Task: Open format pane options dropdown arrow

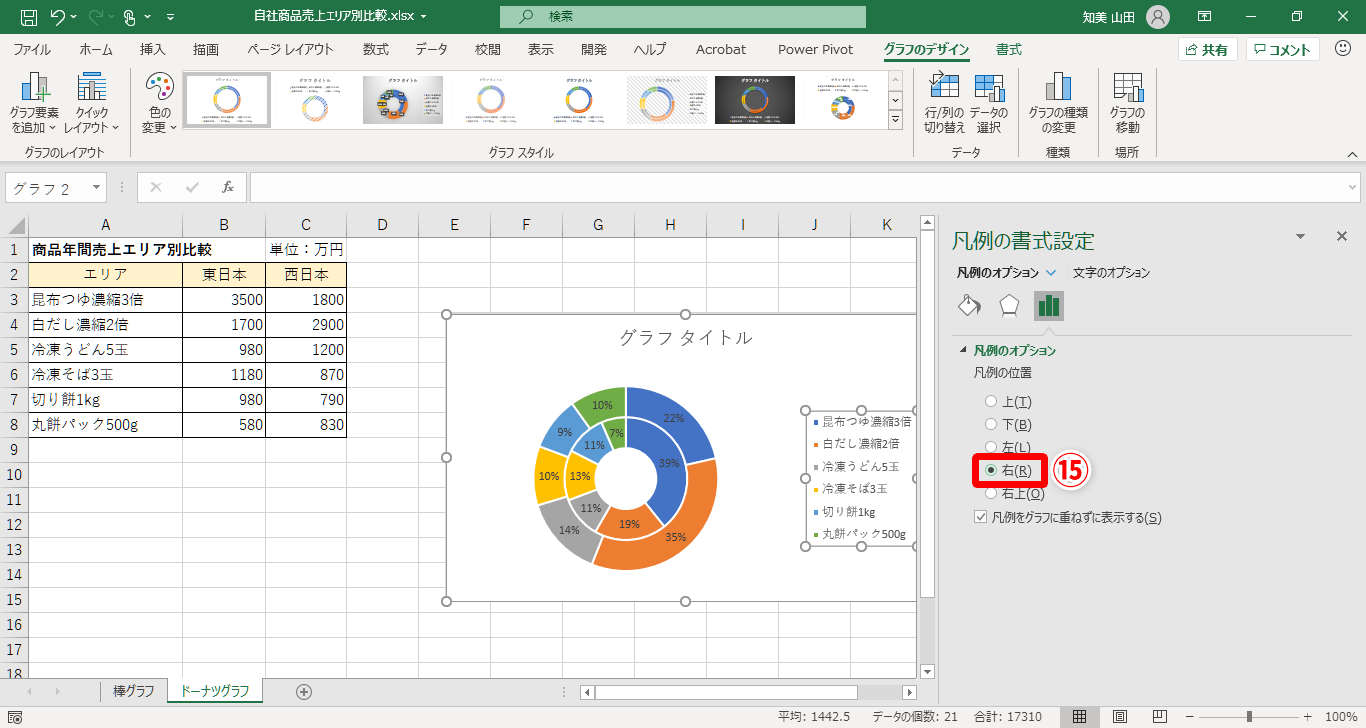Action: click(1301, 236)
